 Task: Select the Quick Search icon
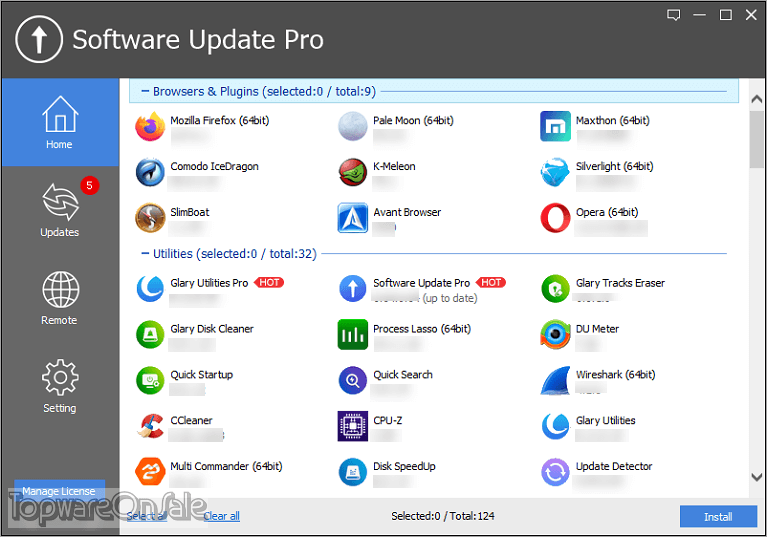(352, 380)
